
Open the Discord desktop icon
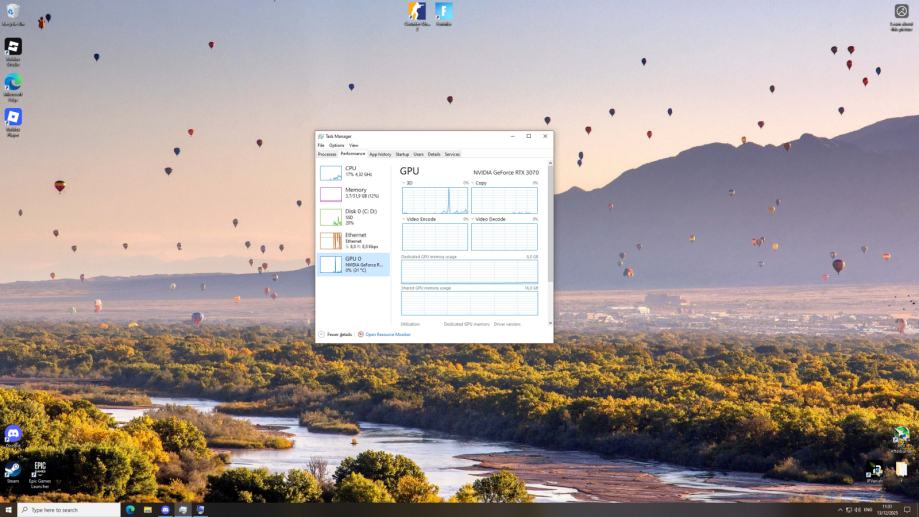(x=13, y=434)
